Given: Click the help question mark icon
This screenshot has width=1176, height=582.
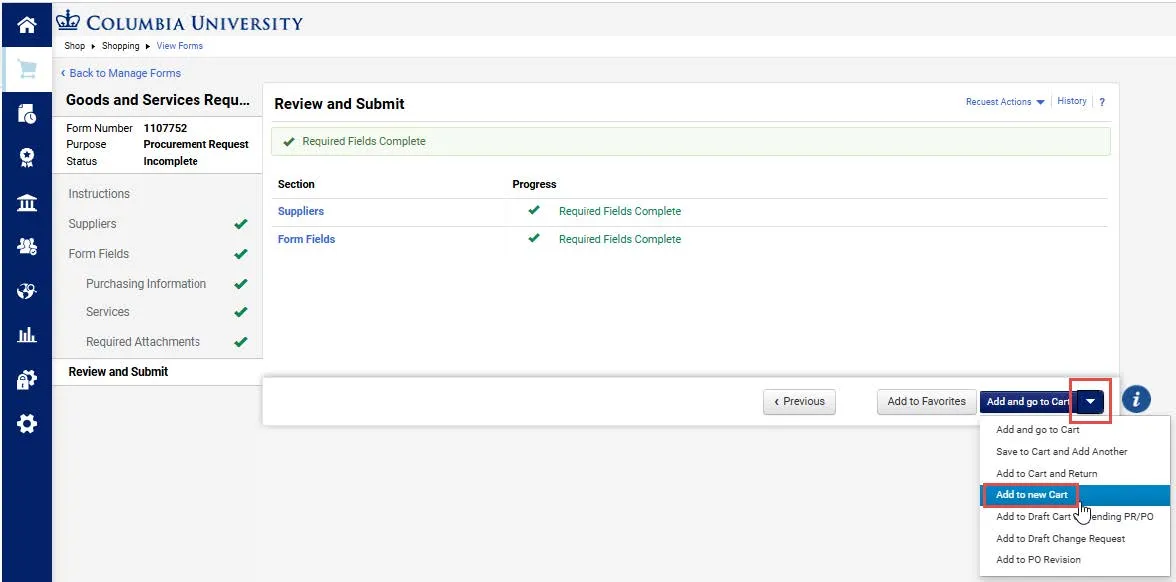Looking at the screenshot, I should pos(1102,102).
